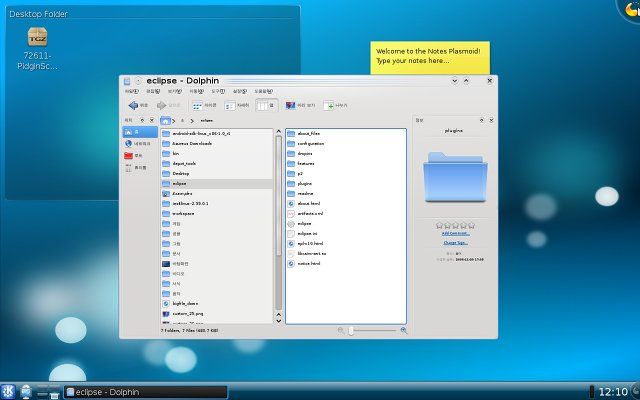Select the Examples folder icon
This screenshot has height=400, width=640.
tap(166, 193)
